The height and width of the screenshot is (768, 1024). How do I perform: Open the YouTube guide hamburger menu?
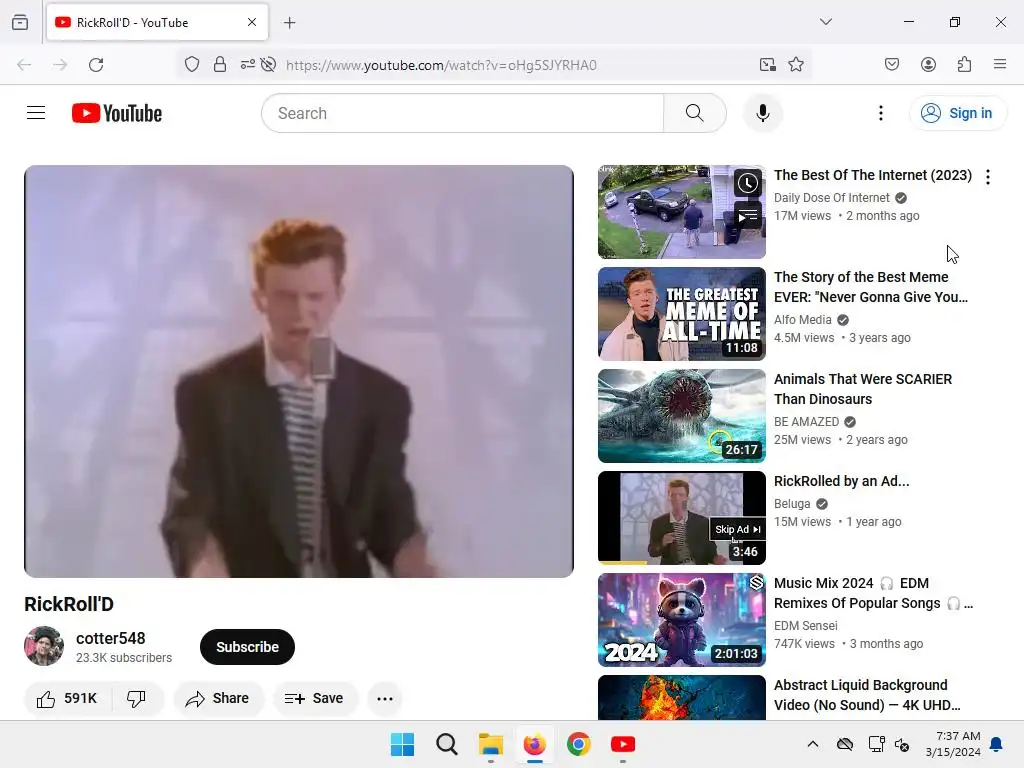click(x=36, y=113)
